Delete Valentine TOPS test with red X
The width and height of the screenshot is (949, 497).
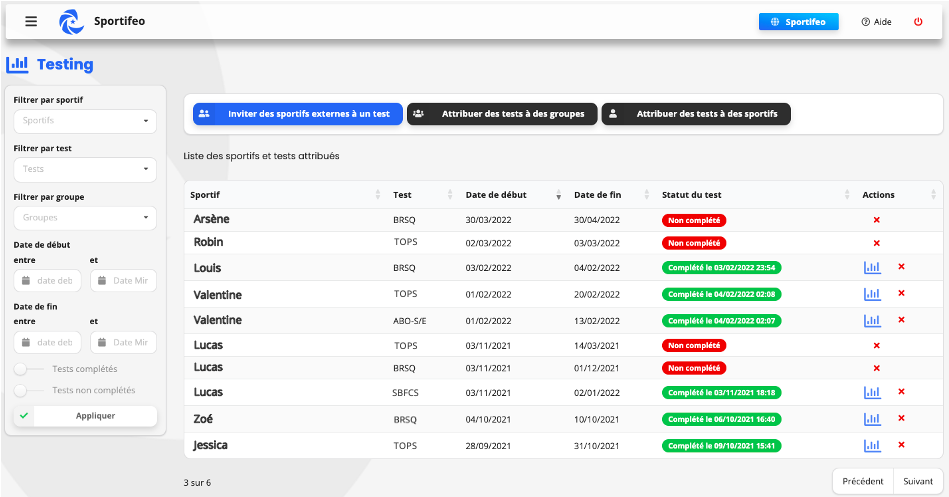tap(901, 293)
